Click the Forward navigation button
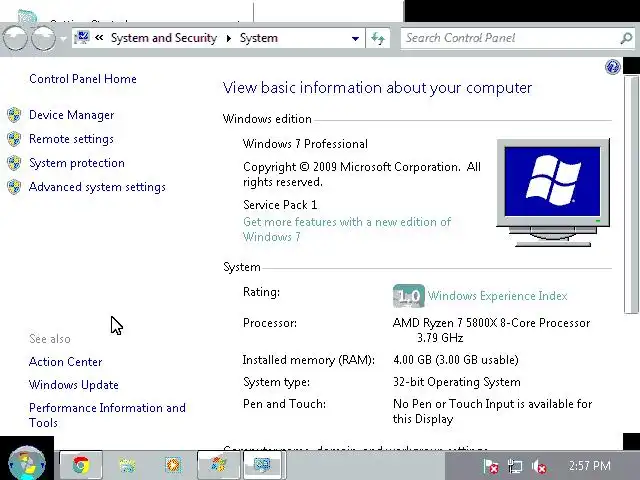Viewport: 640px width, 480px height. coord(43,38)
